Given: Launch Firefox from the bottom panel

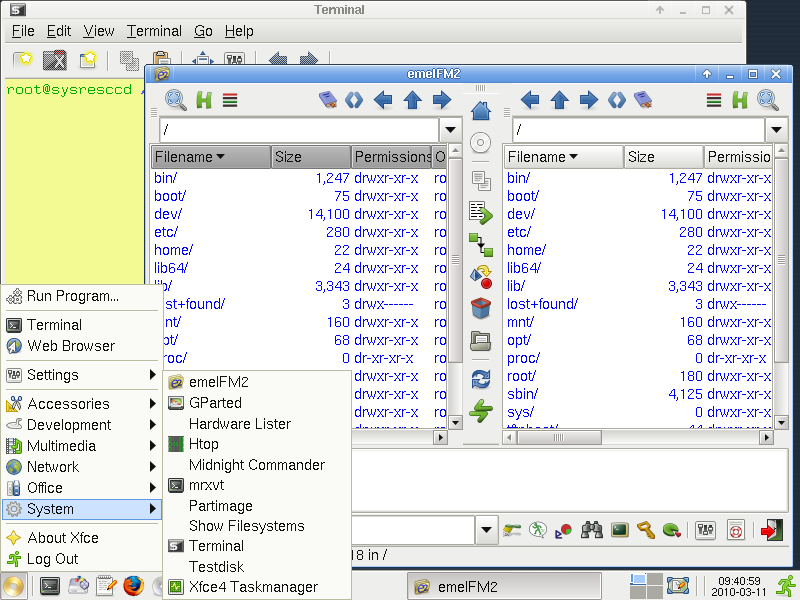Looking at the screenshot, I should [x=133, y=587].
